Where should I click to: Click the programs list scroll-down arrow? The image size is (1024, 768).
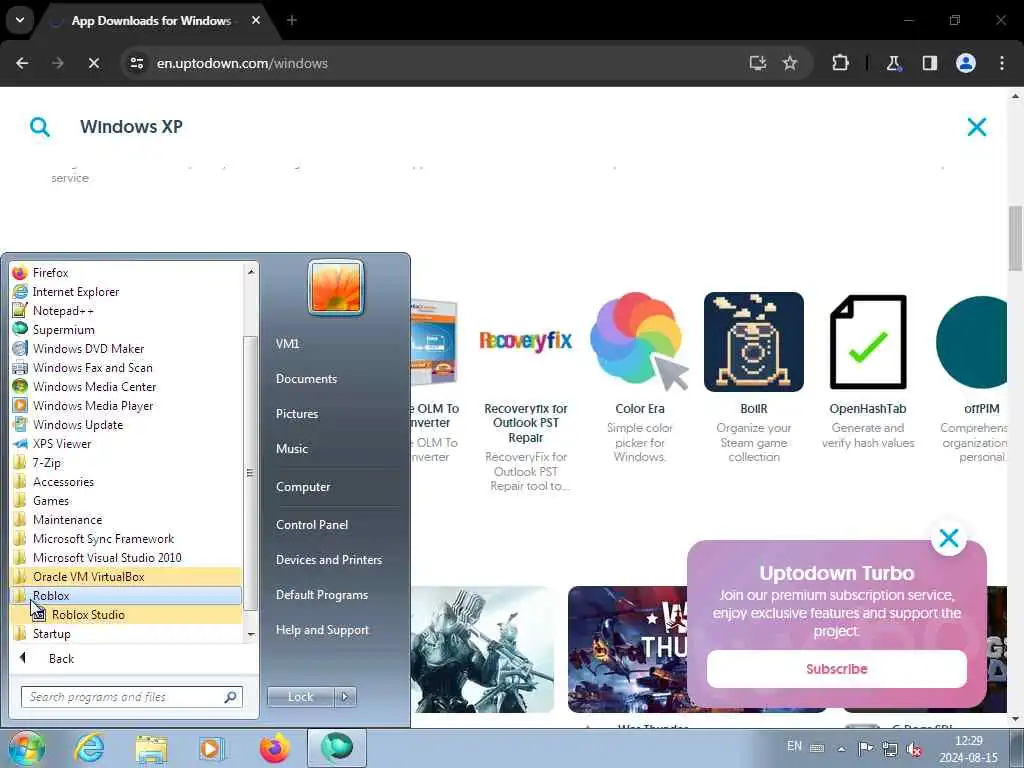[251, 634]
